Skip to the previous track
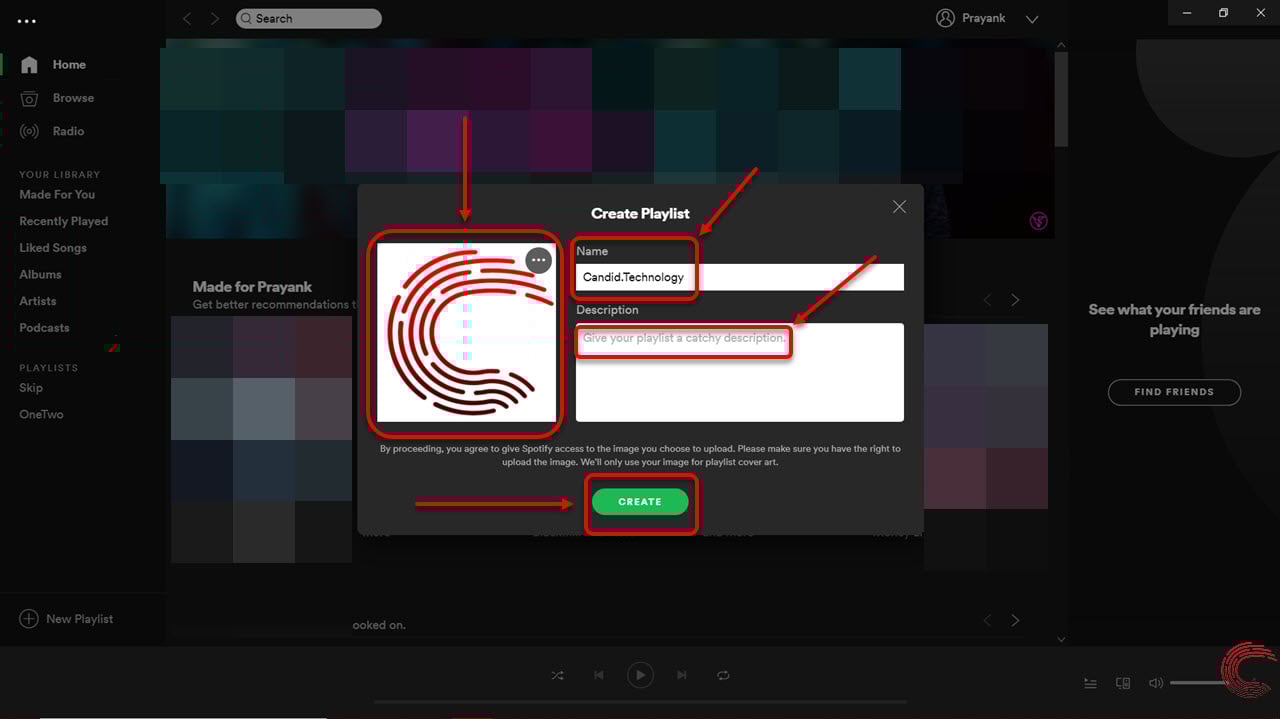This screenshot has height=719, width=1280. coord(599,676)
